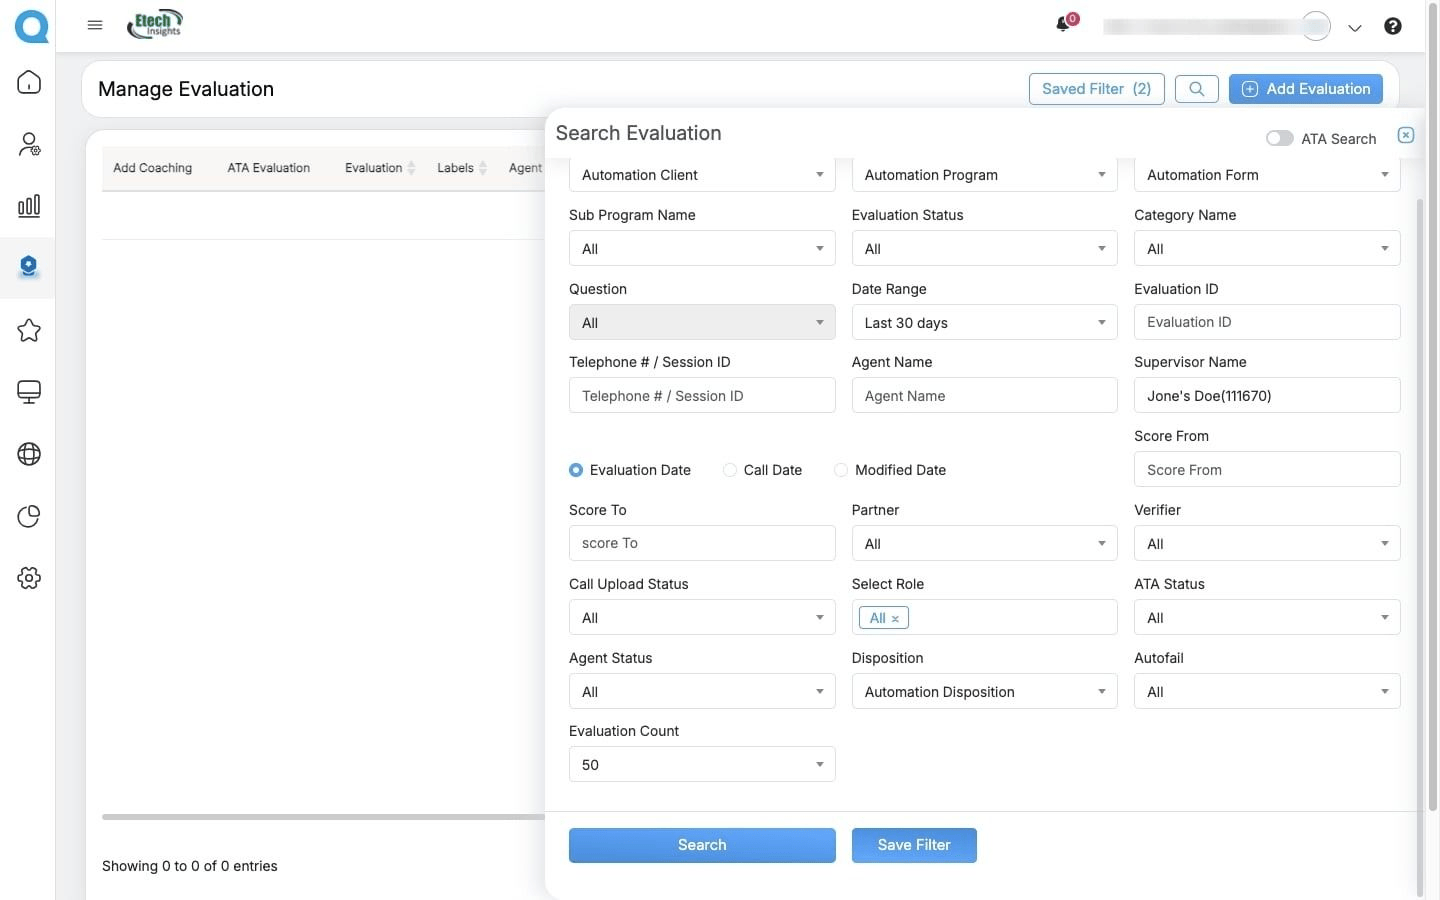Expand the Date Range dropdown
Image resolution: width=1440 pixels, height=900 pixels.
tap(984, 323)
